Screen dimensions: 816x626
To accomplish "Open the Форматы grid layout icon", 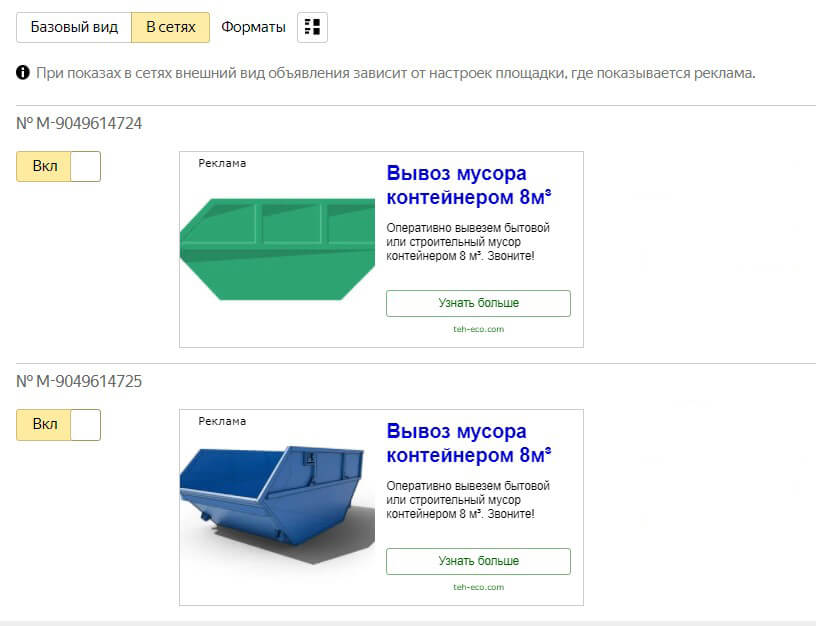I will (x=312, y=27).
